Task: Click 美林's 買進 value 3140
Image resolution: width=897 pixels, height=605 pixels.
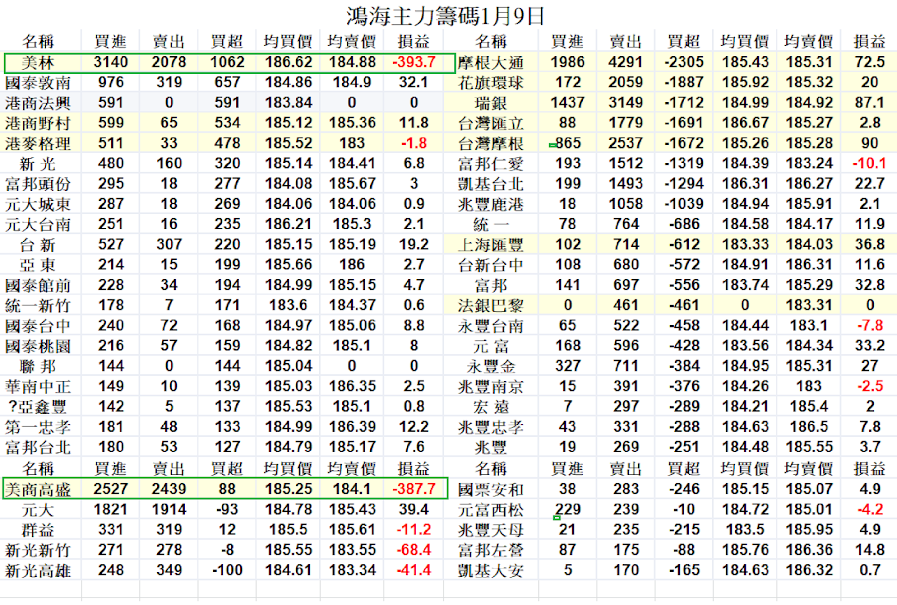Action: click(111, 62)
